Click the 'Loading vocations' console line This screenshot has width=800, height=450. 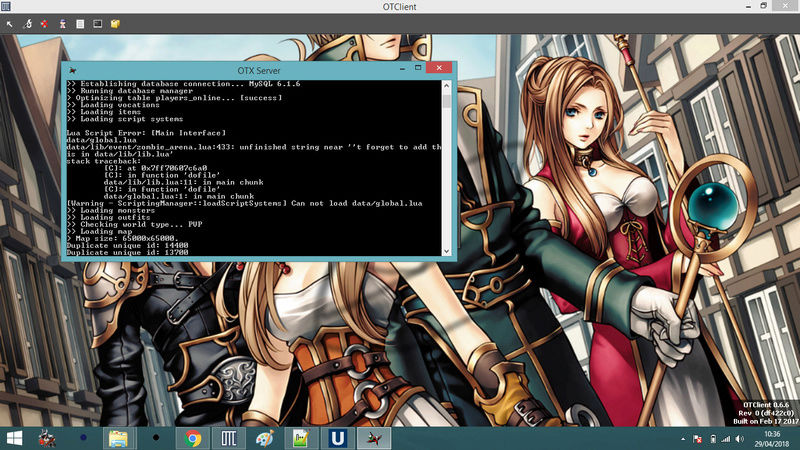click(113, 105)
